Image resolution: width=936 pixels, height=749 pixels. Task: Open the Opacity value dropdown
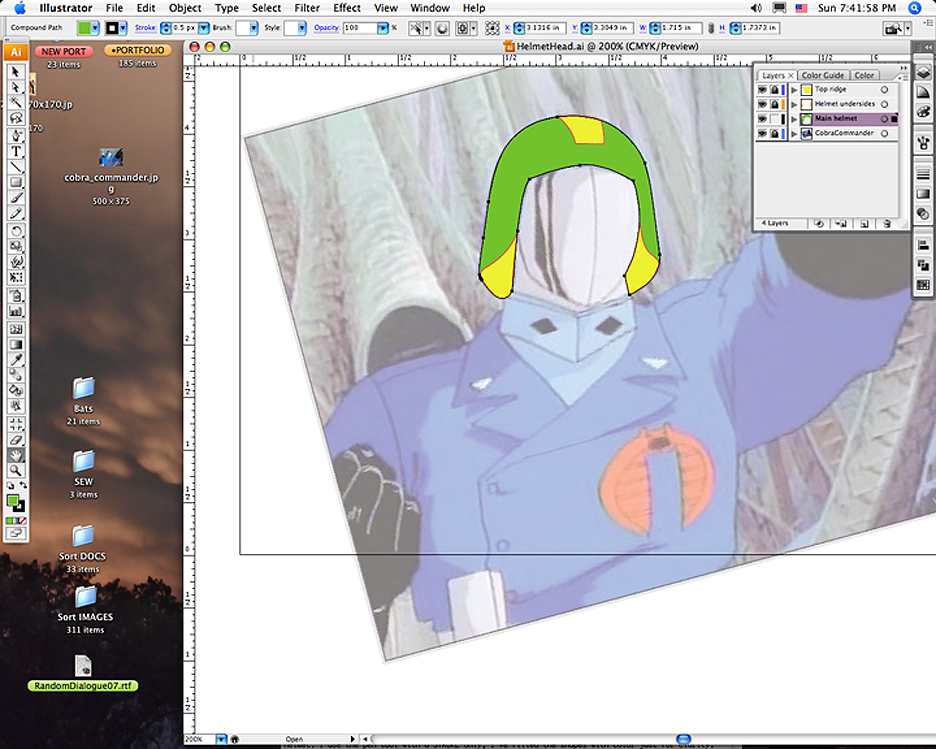(x=383, y=28)
